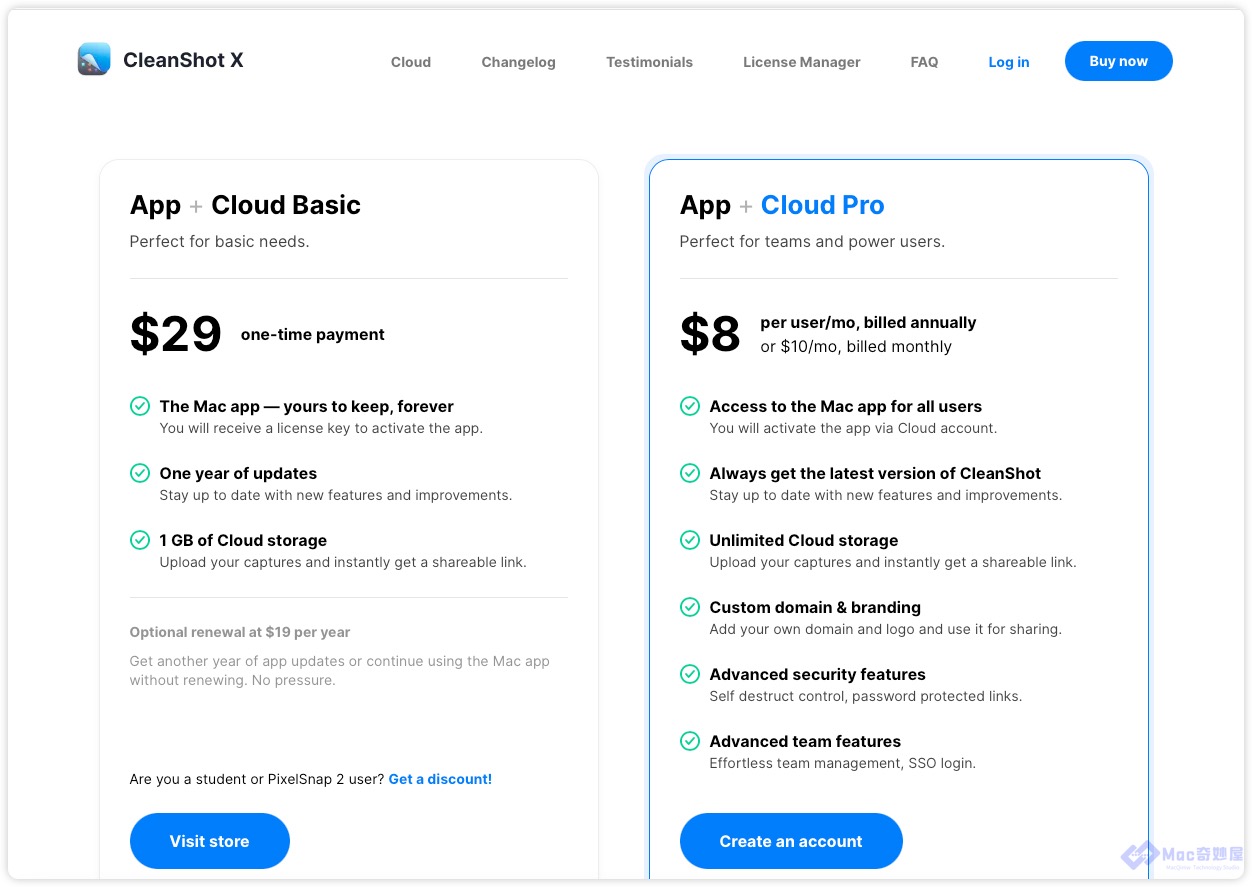Click the Advanced team features title
Screen dimensions: 1252x887
(x=805, y=741)
